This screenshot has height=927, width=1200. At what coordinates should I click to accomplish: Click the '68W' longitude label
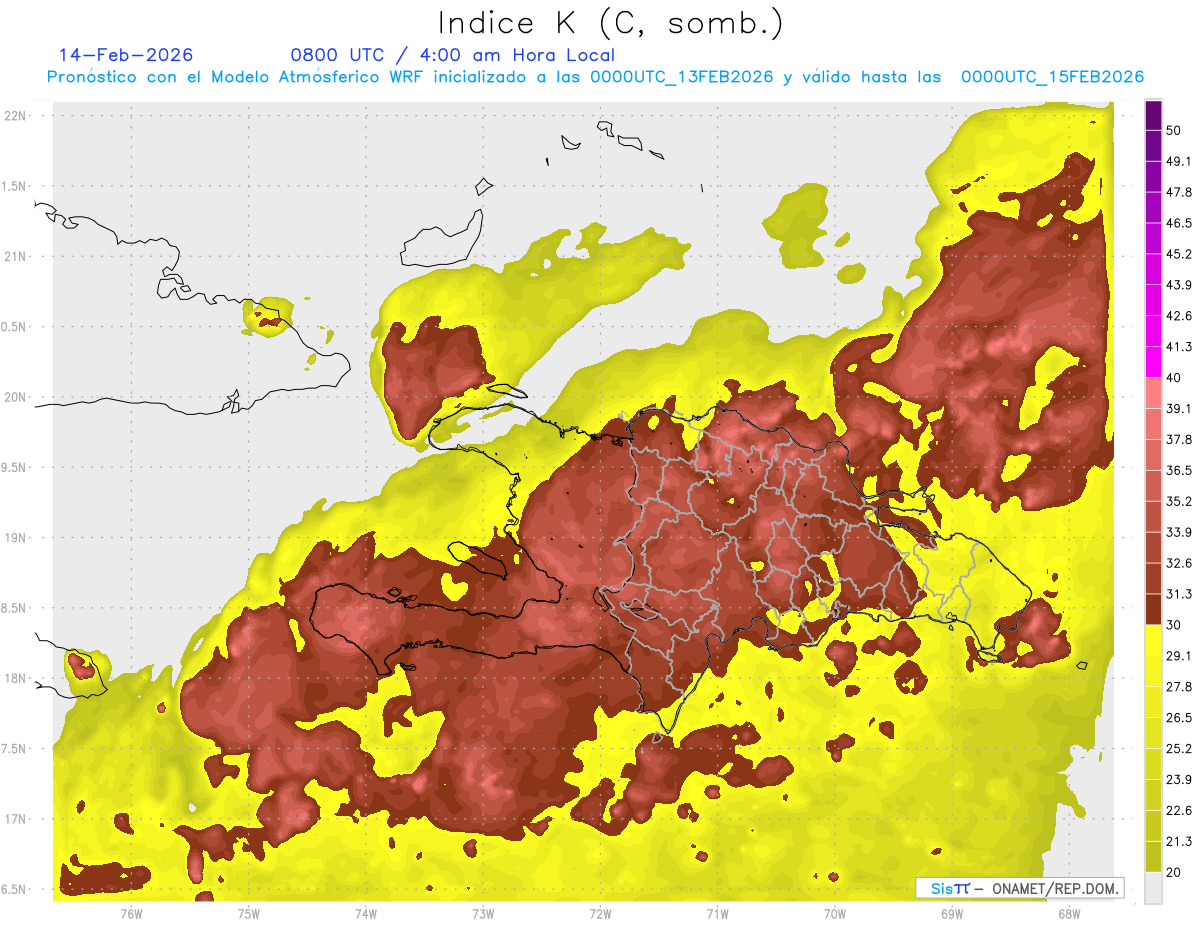coord(1068,913)
